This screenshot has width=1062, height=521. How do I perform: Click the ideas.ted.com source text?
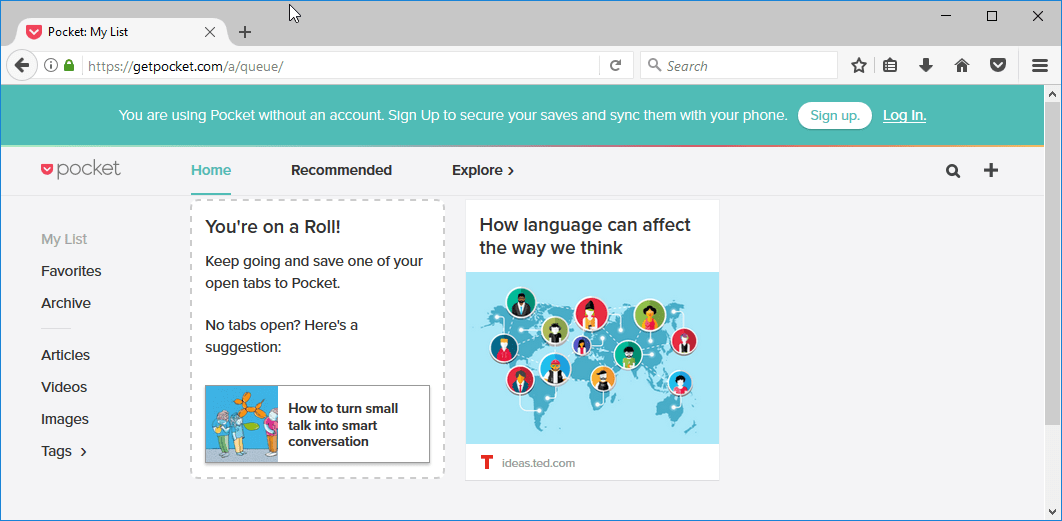point(538,463)
